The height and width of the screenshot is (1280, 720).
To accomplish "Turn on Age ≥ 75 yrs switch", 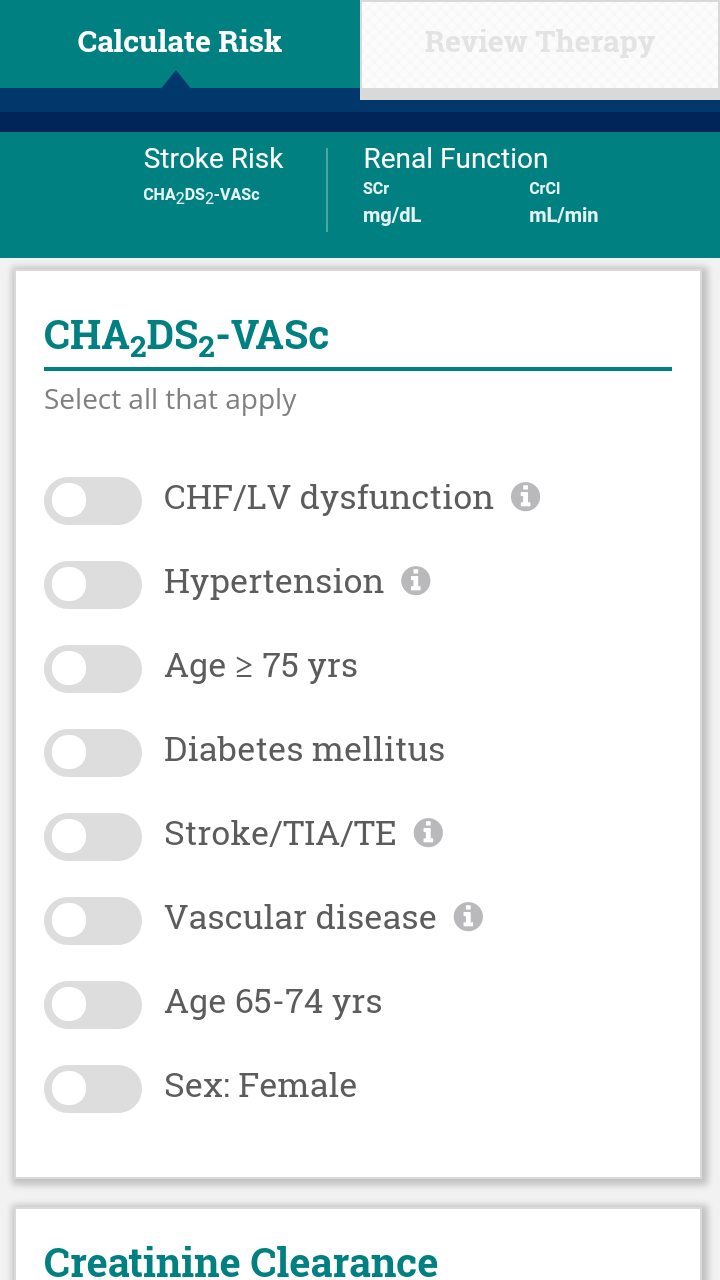I will pyautogui.click(x=93, y=669).
